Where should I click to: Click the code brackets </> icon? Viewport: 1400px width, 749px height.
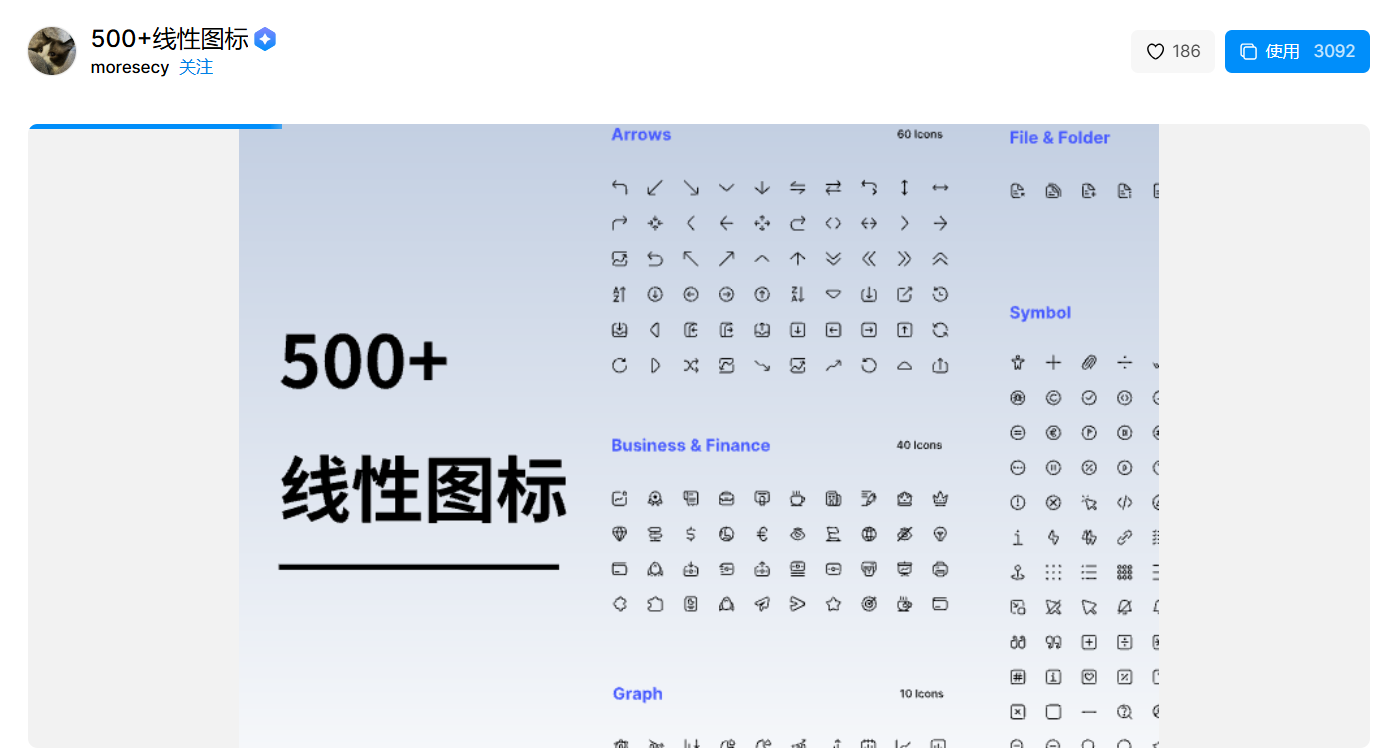(1124, 503)
